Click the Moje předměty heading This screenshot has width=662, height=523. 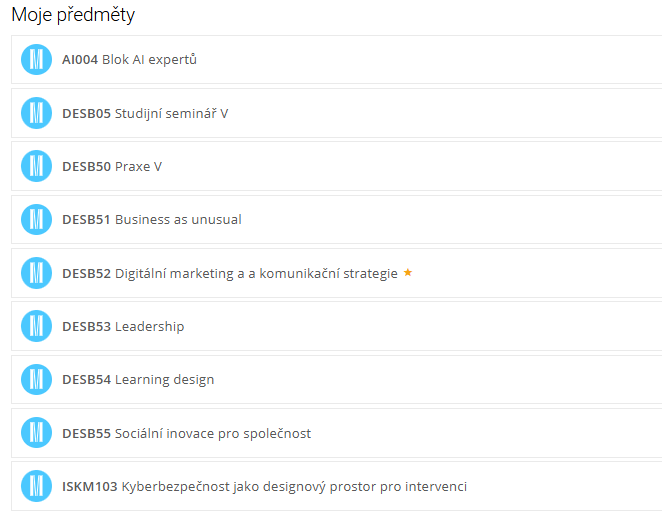[x=73, y=15]
